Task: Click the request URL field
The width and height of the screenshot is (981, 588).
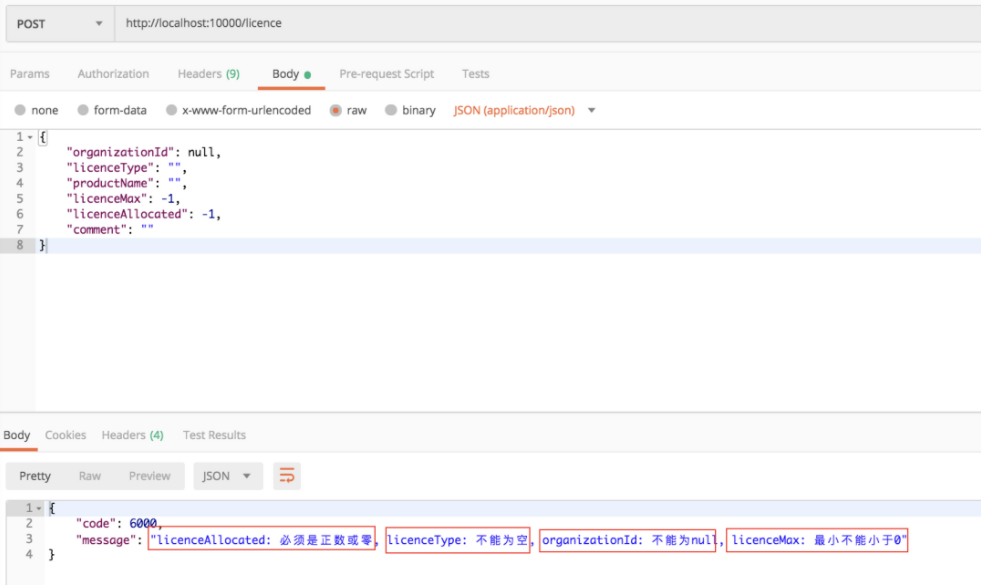Action: click(300, 22)
